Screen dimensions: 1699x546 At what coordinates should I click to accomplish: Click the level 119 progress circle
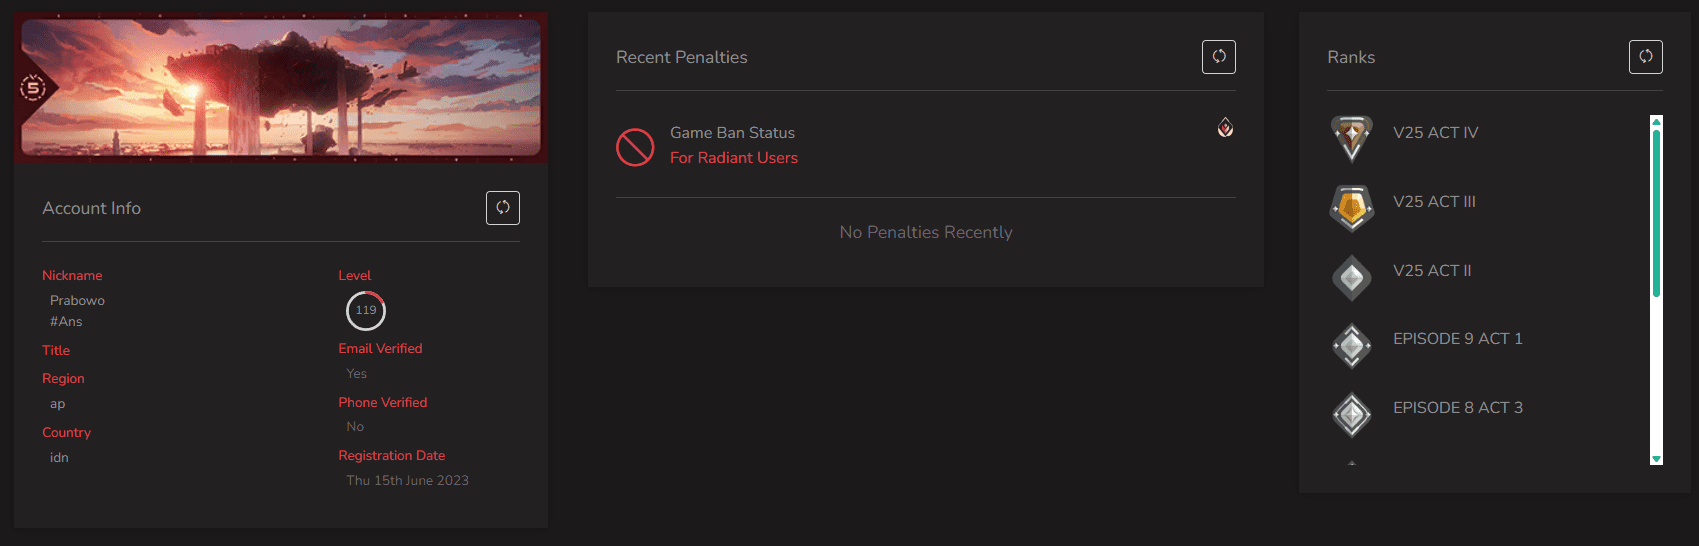tap(366, 310)
